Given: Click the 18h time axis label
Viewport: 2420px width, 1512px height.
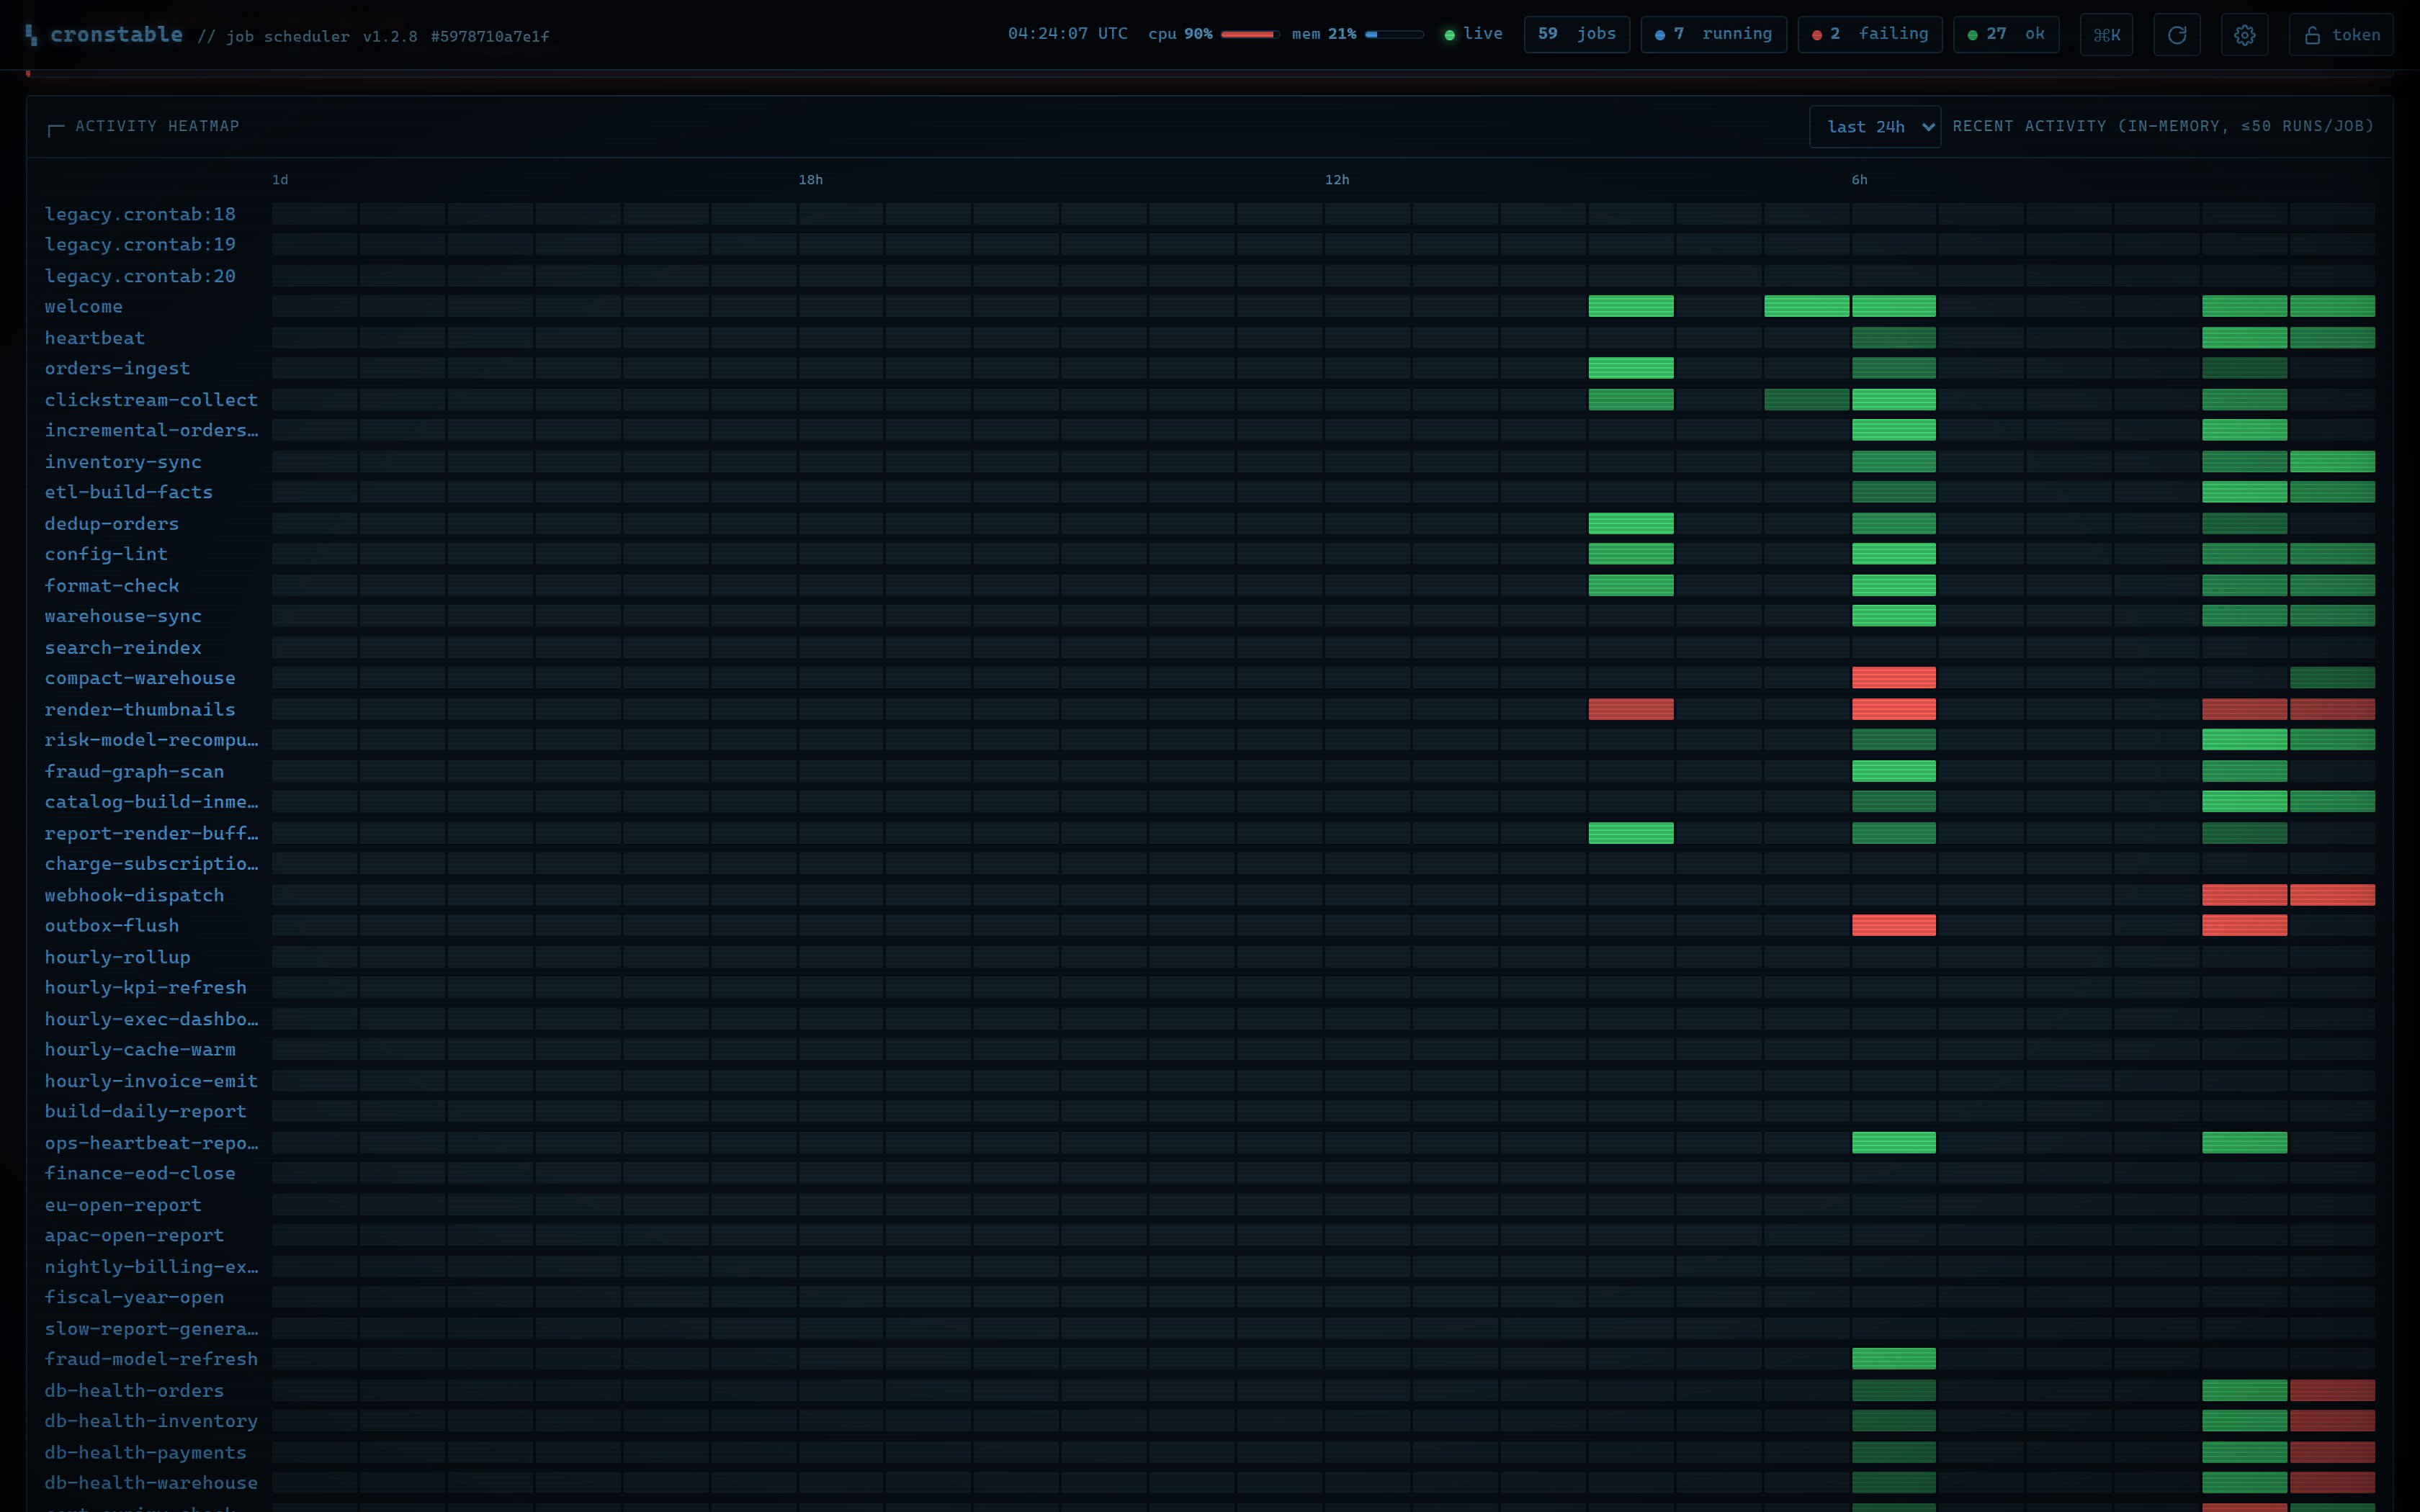Looking at the screenshot, I should 810,180.
